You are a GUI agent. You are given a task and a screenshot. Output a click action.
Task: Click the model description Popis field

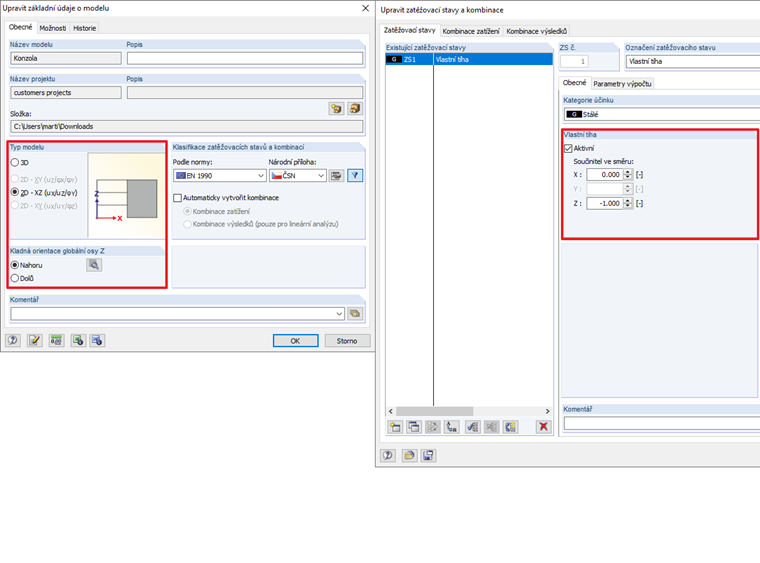coord(245,58)
